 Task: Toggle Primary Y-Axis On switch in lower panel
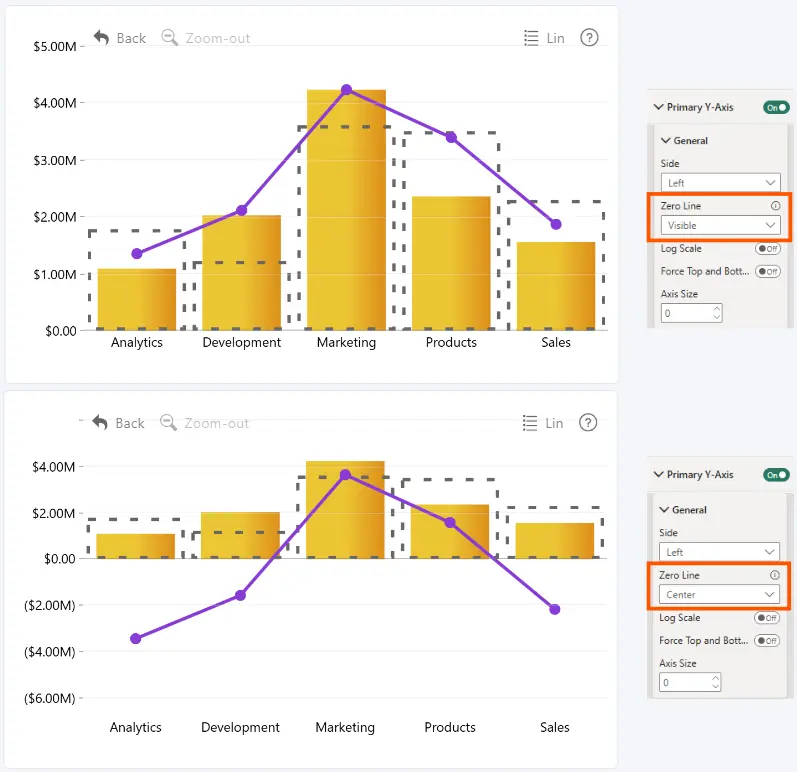pos(776,475)
